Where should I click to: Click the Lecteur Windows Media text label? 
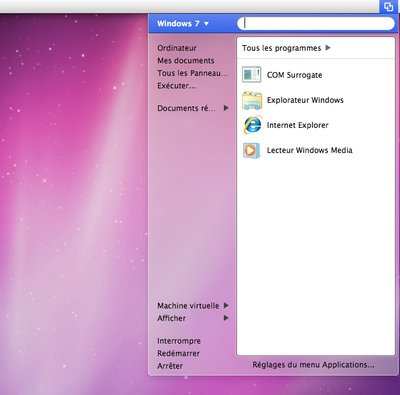309,150
